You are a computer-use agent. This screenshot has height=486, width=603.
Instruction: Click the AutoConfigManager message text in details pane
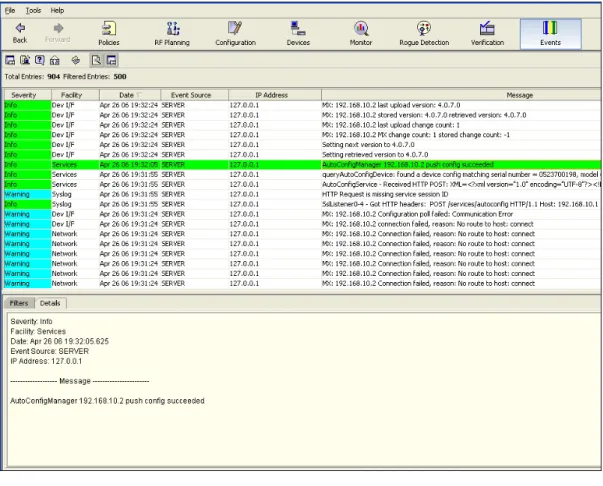tap(107, 401)
